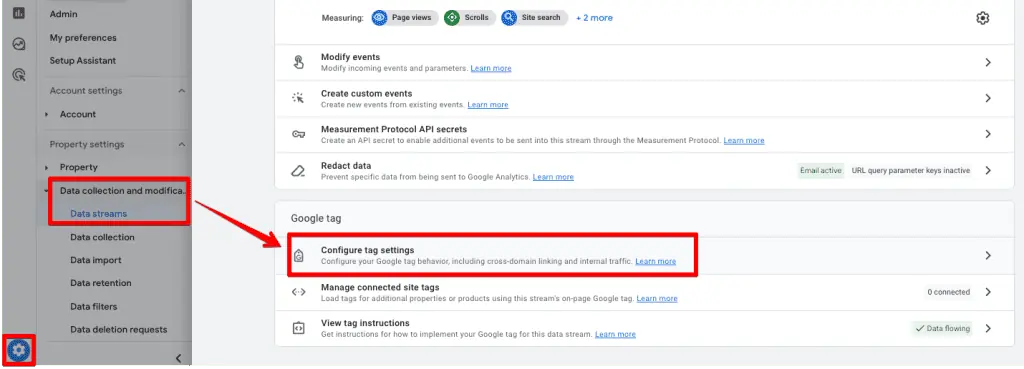The width and height of the screenshot is (1024, 369).
Task: Open Create custom events right chevron
Action: point(988,98)
